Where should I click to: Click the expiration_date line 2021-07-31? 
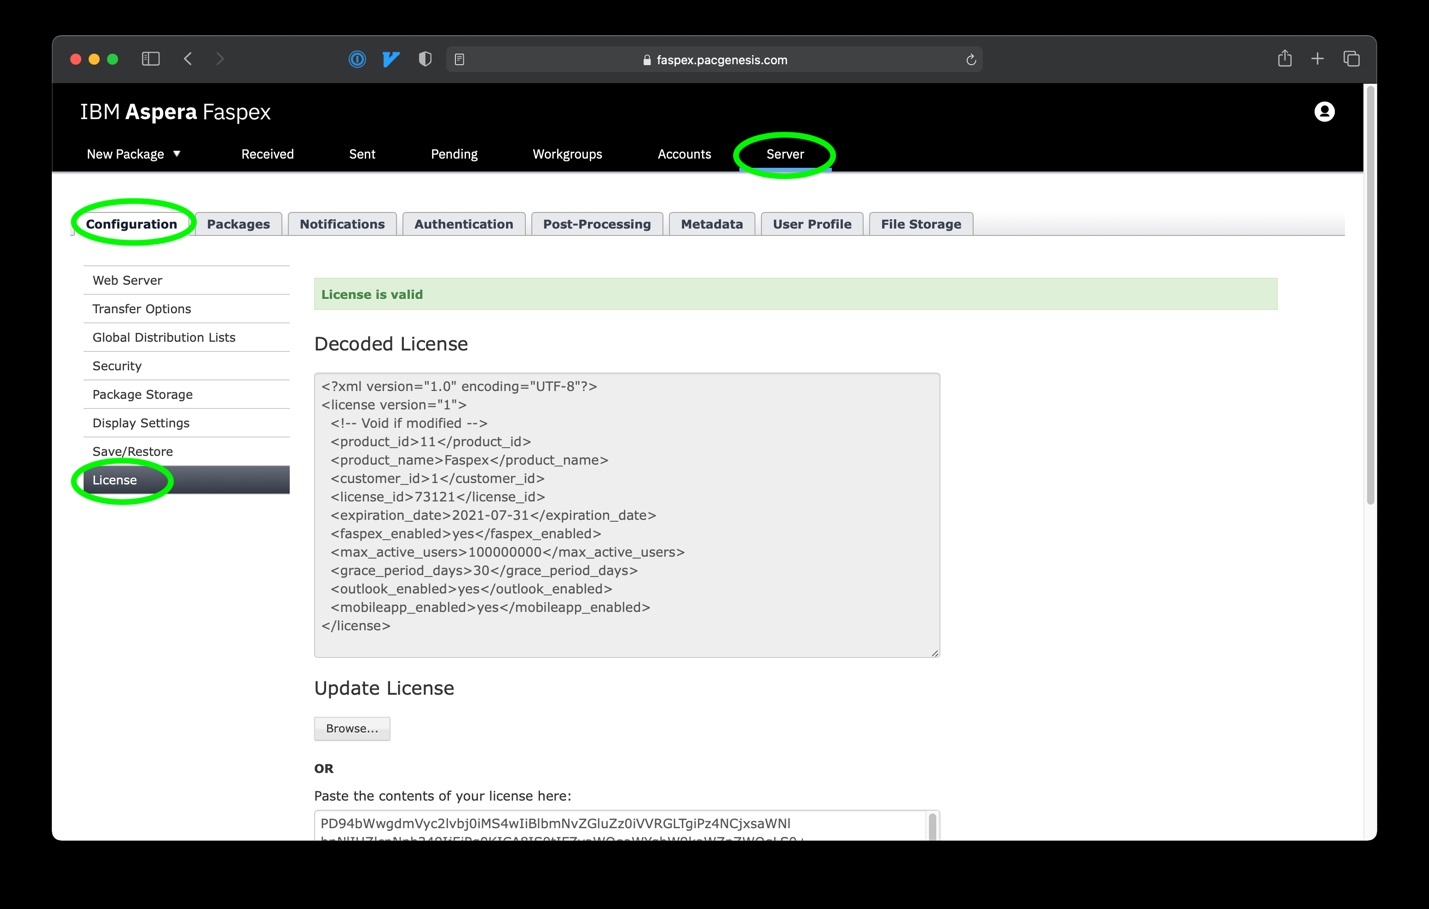point(493,515)
